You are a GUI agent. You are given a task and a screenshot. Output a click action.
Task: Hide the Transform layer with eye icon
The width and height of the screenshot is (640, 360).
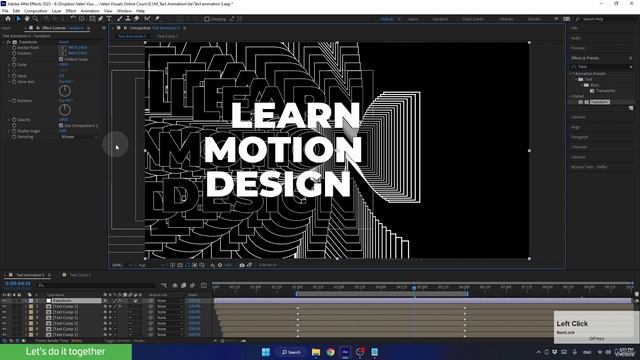point(4,301)
